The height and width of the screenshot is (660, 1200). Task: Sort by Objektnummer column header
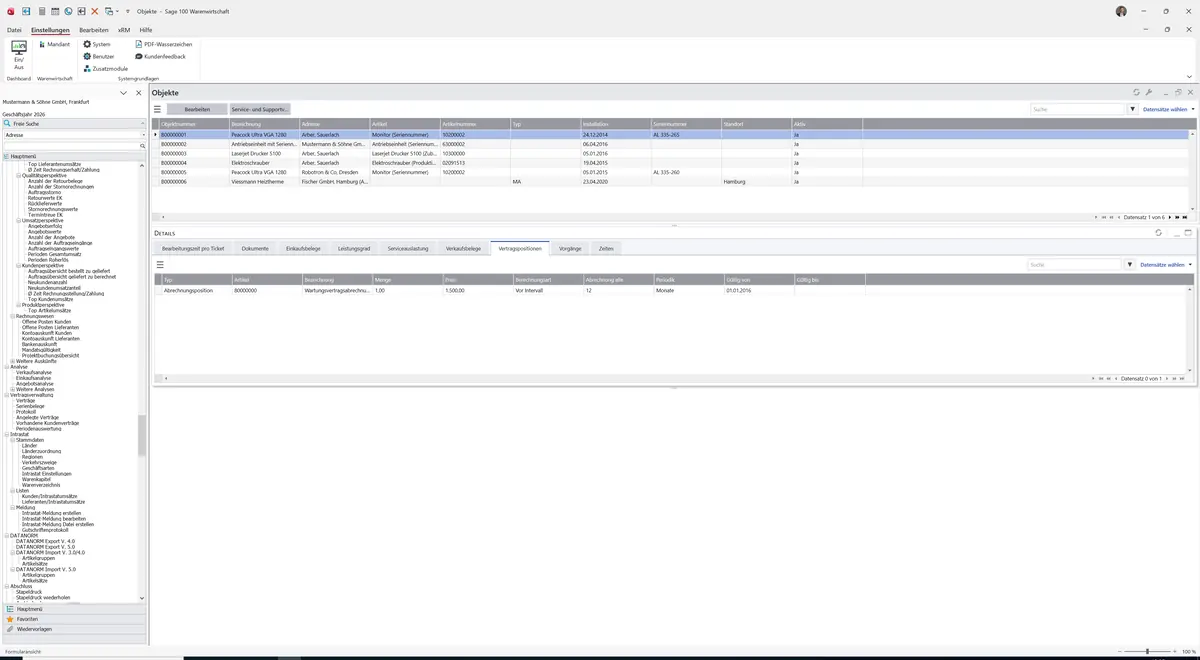[x=193, y=124]
